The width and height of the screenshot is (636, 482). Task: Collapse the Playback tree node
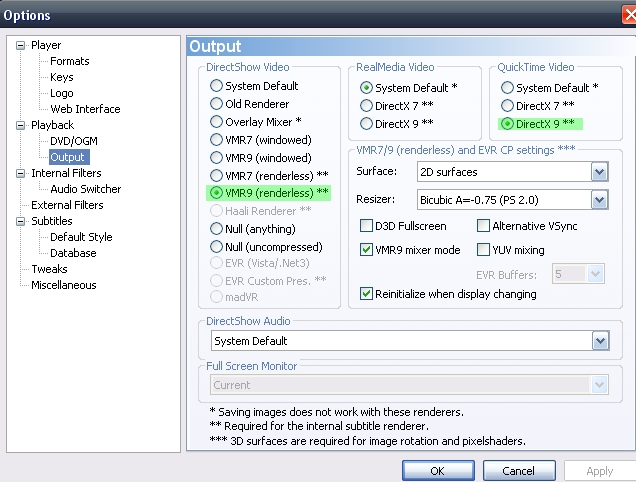(x=20, y=125)
